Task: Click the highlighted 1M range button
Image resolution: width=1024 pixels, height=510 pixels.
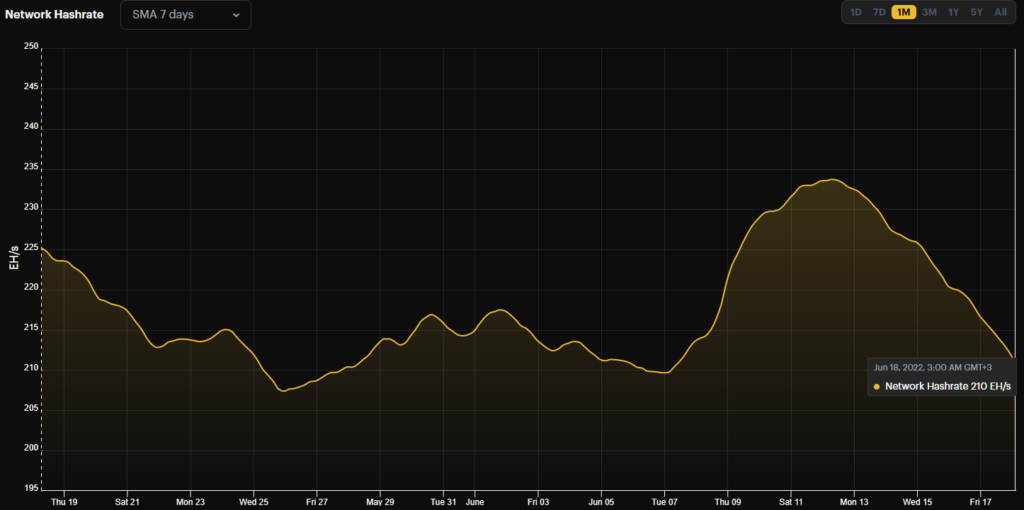Action: tap(903, 12)
